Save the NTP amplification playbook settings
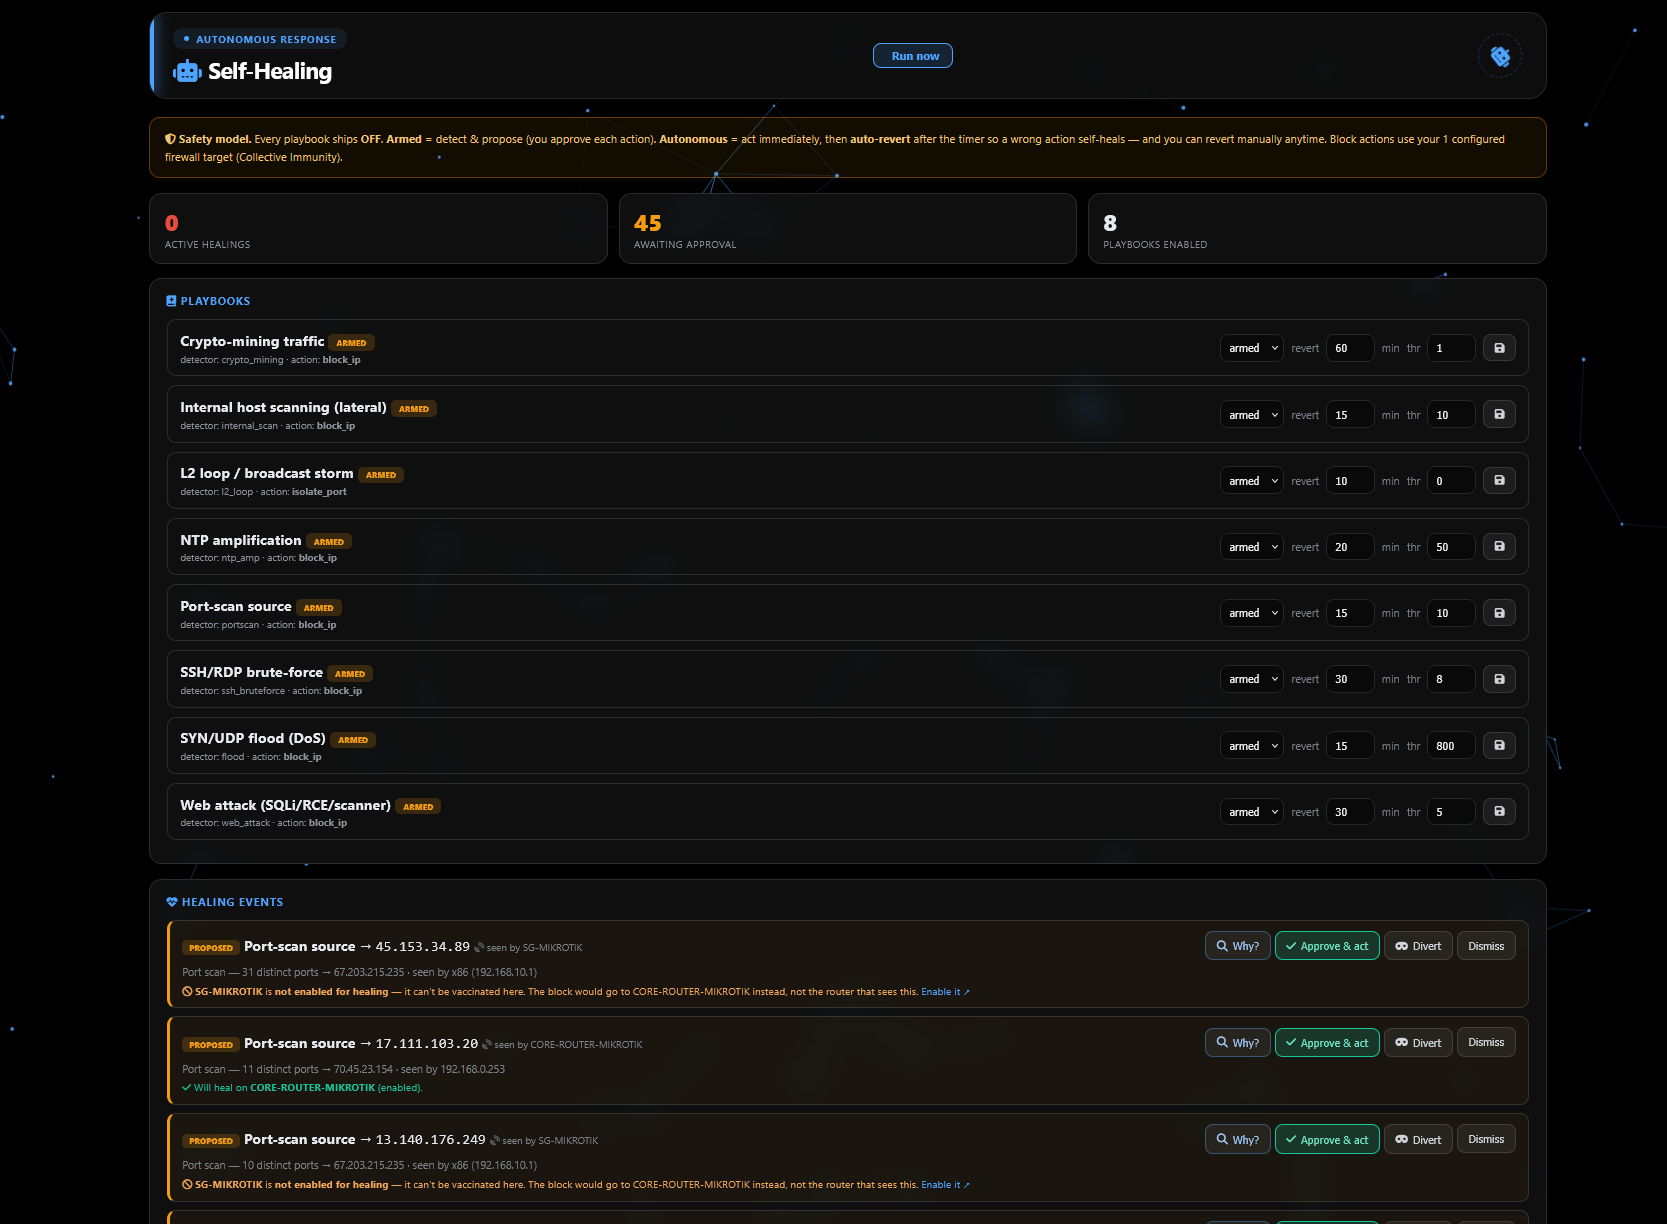 1499,546
